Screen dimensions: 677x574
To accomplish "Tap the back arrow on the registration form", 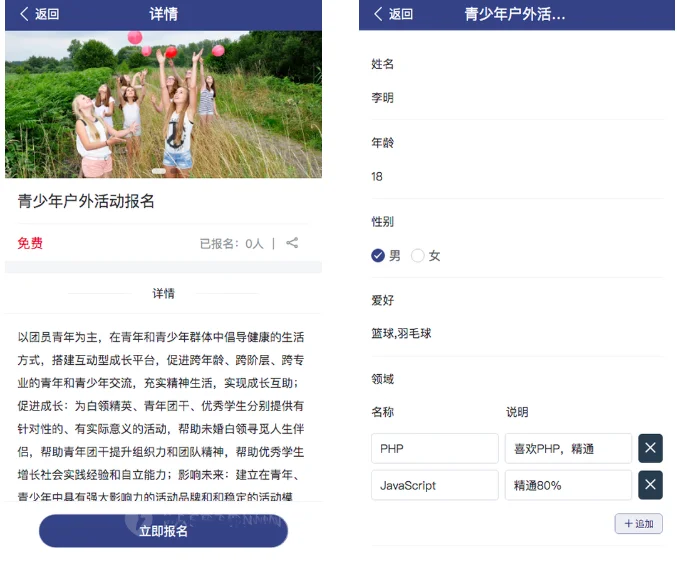I will [x=379, y=14].
